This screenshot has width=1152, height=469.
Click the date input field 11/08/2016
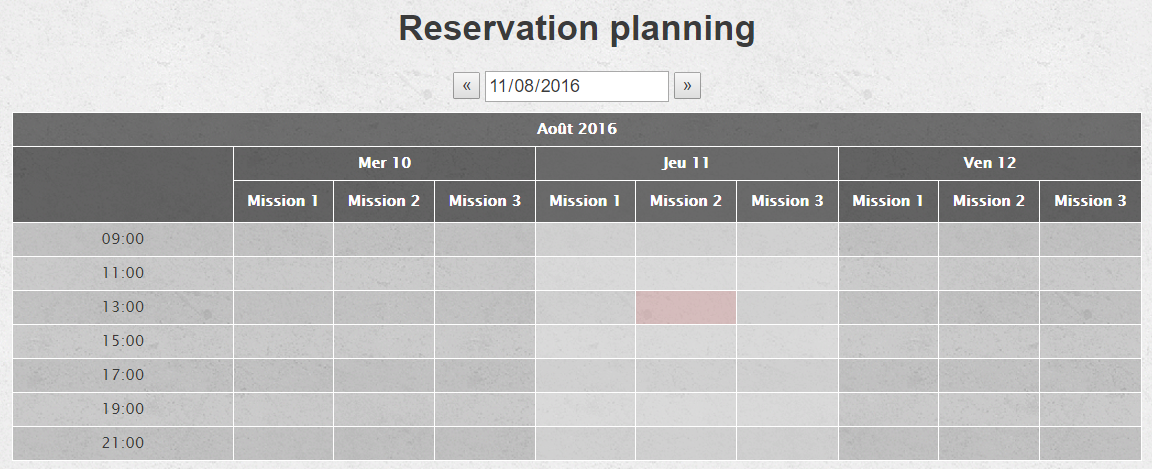[576, 86]
